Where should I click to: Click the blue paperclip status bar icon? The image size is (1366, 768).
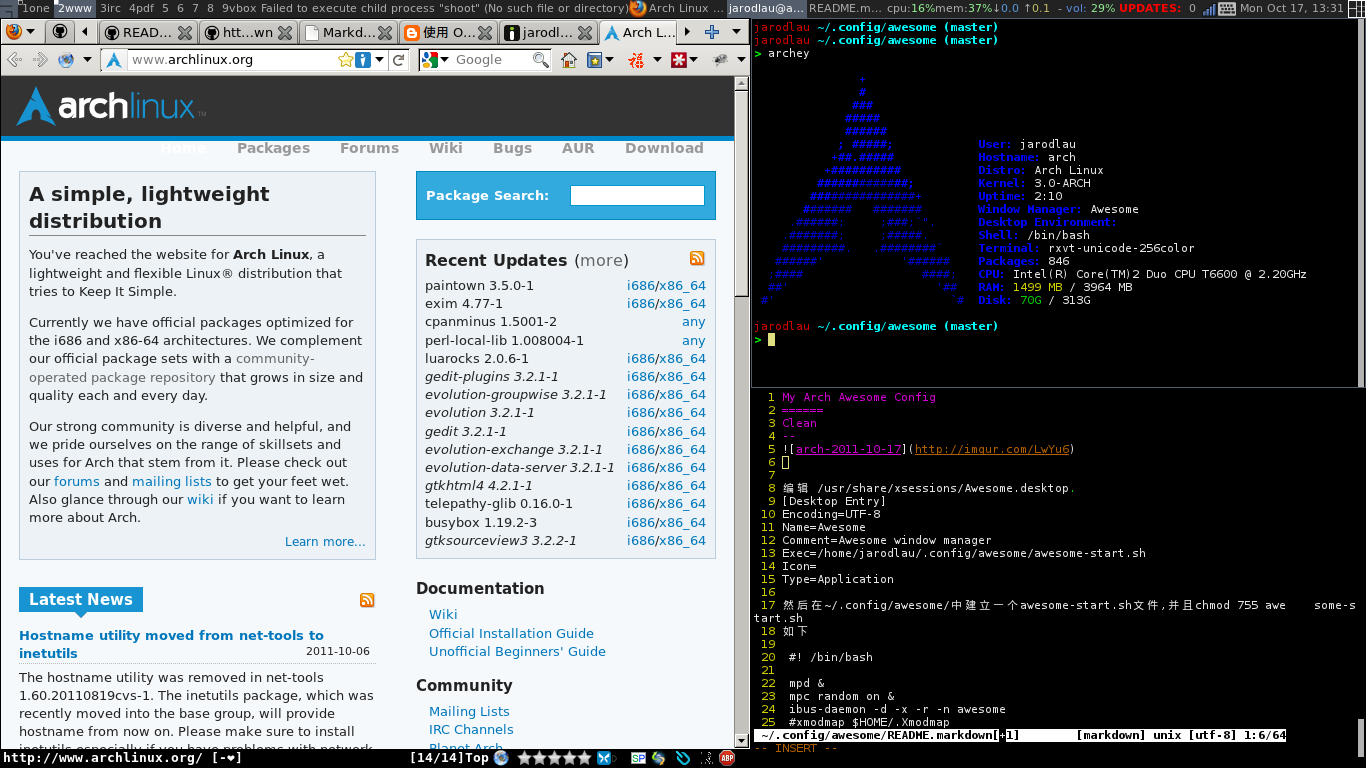683,758
